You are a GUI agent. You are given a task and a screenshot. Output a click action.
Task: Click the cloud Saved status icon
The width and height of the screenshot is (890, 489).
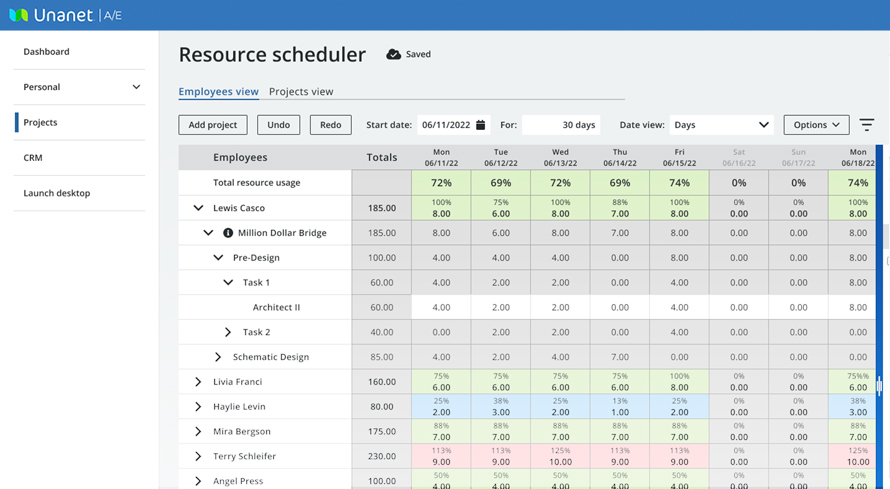tap(393, 54)
